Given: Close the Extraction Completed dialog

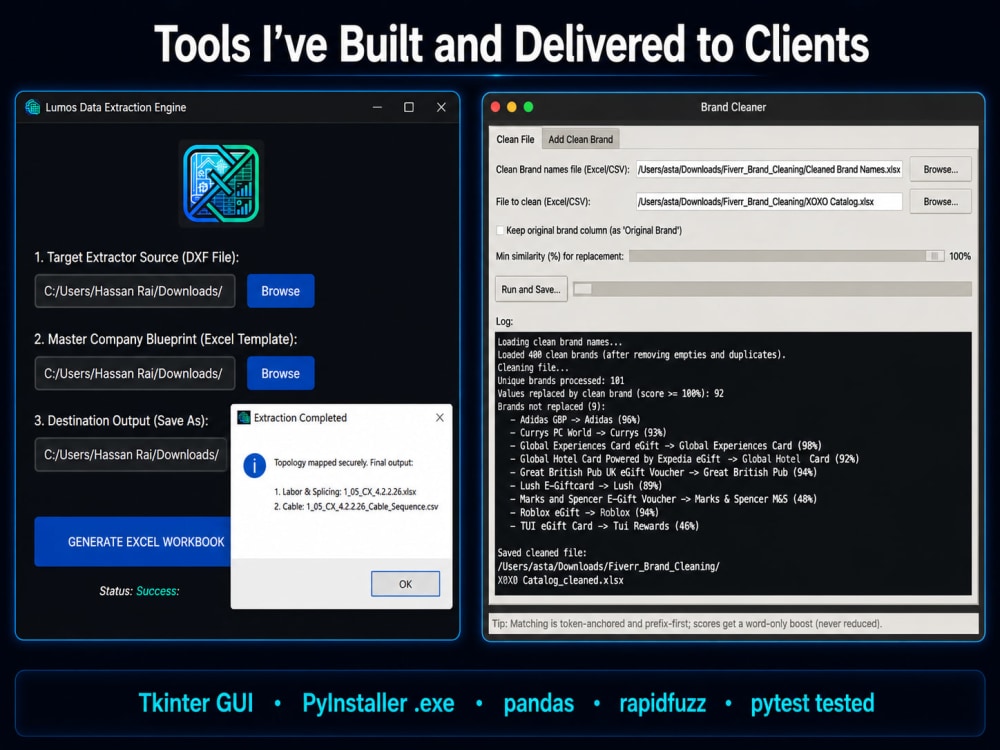Looking at the screenshot, I should click(x=439, y=418).
